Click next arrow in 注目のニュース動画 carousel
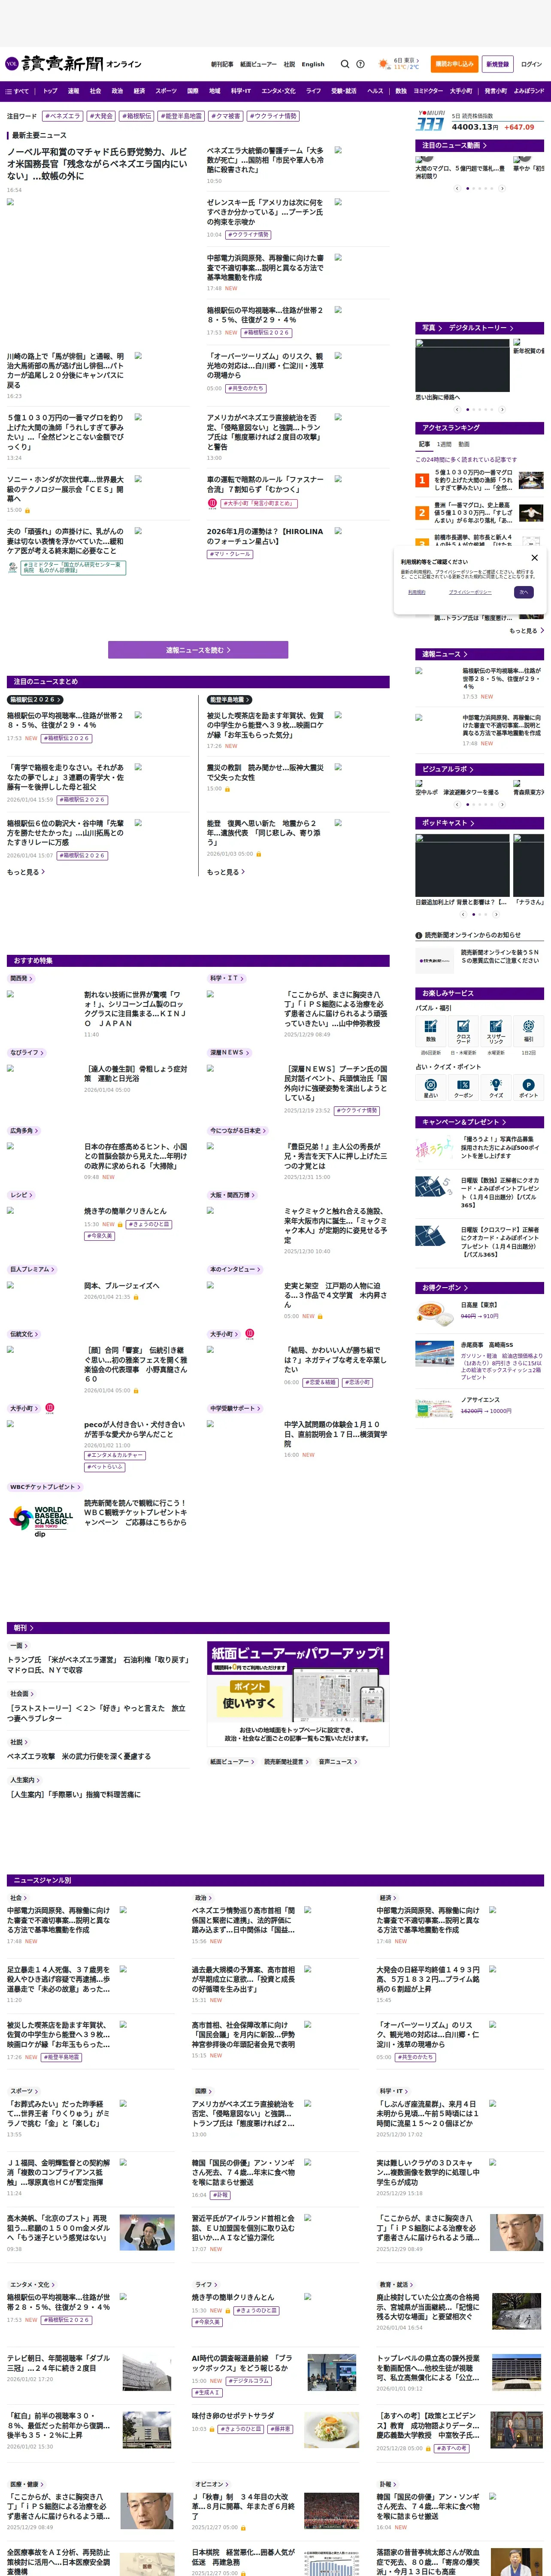This screenshot has width=551, height=2576. click(x=502, y=188)
